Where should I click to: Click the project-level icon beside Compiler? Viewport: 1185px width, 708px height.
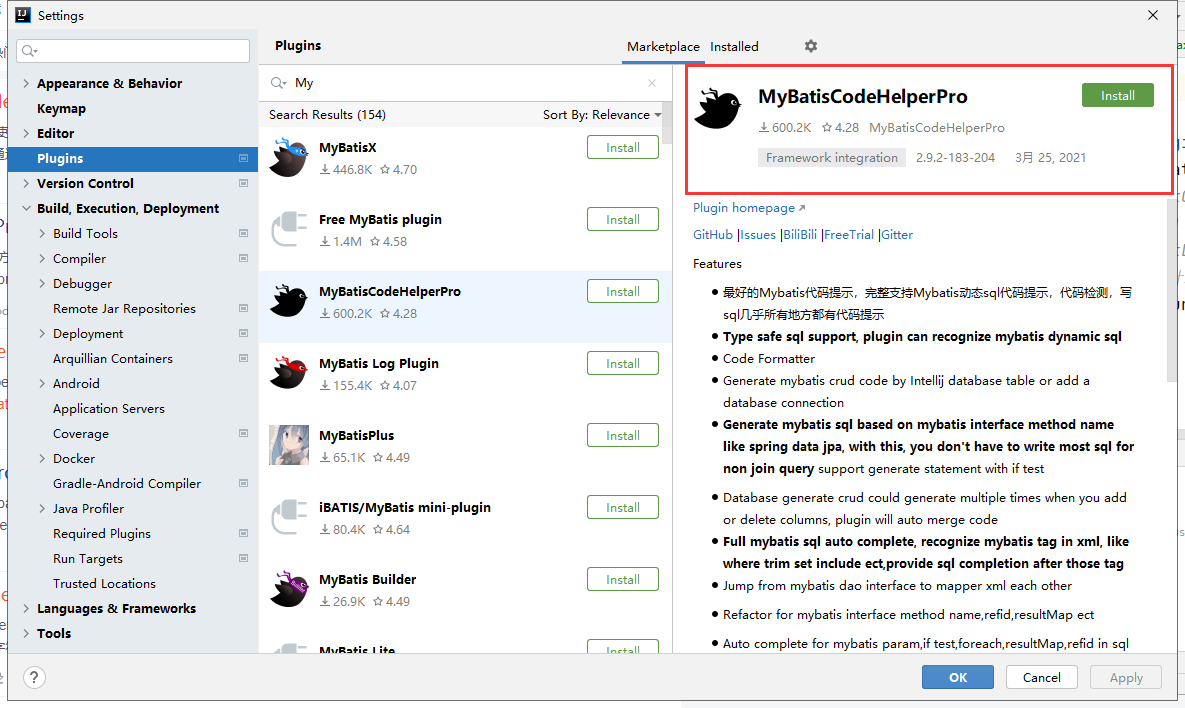click(x=243, y=258)
